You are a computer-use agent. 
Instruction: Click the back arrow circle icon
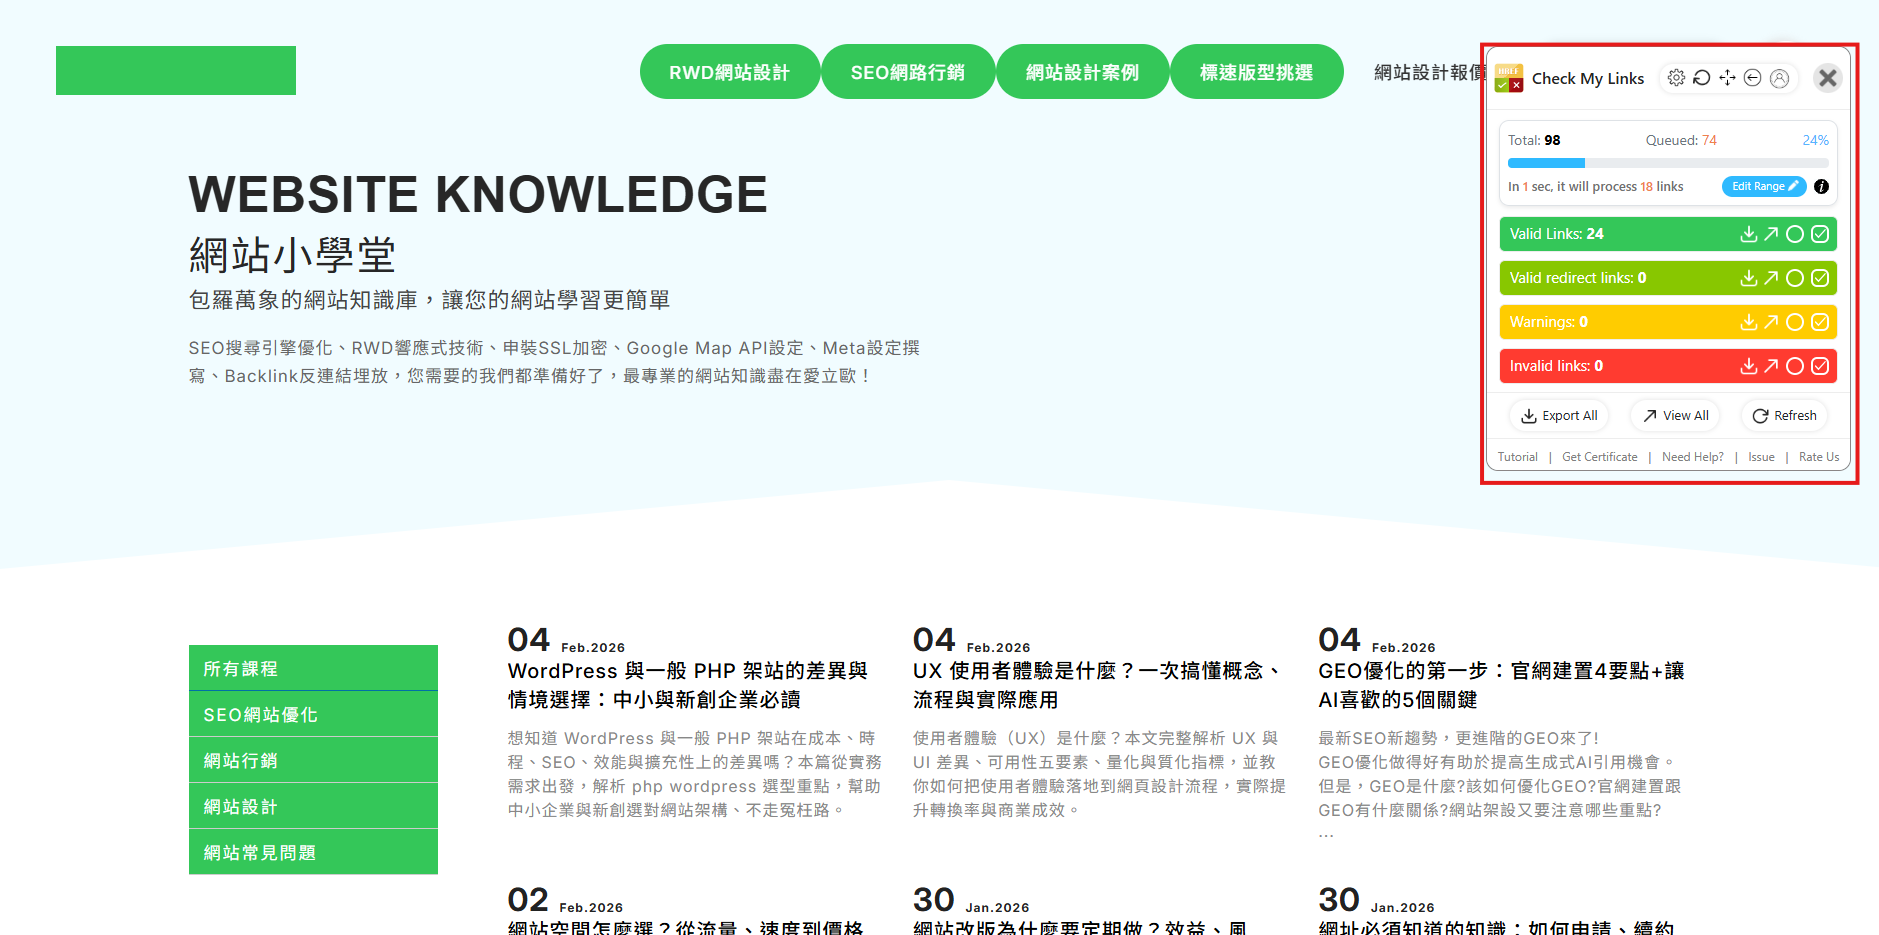point(1752,78)
